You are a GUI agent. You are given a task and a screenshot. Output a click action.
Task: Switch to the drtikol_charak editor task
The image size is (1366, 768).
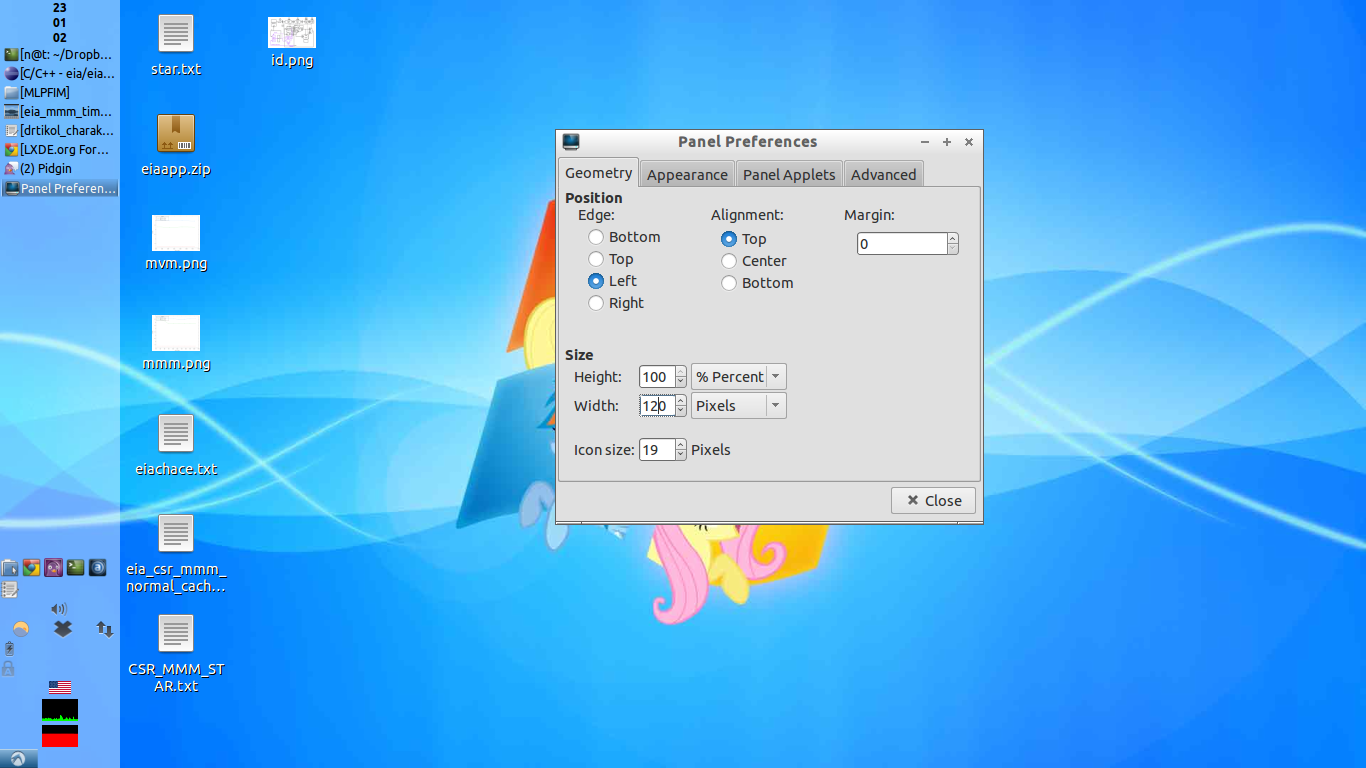tap(60, 131)
